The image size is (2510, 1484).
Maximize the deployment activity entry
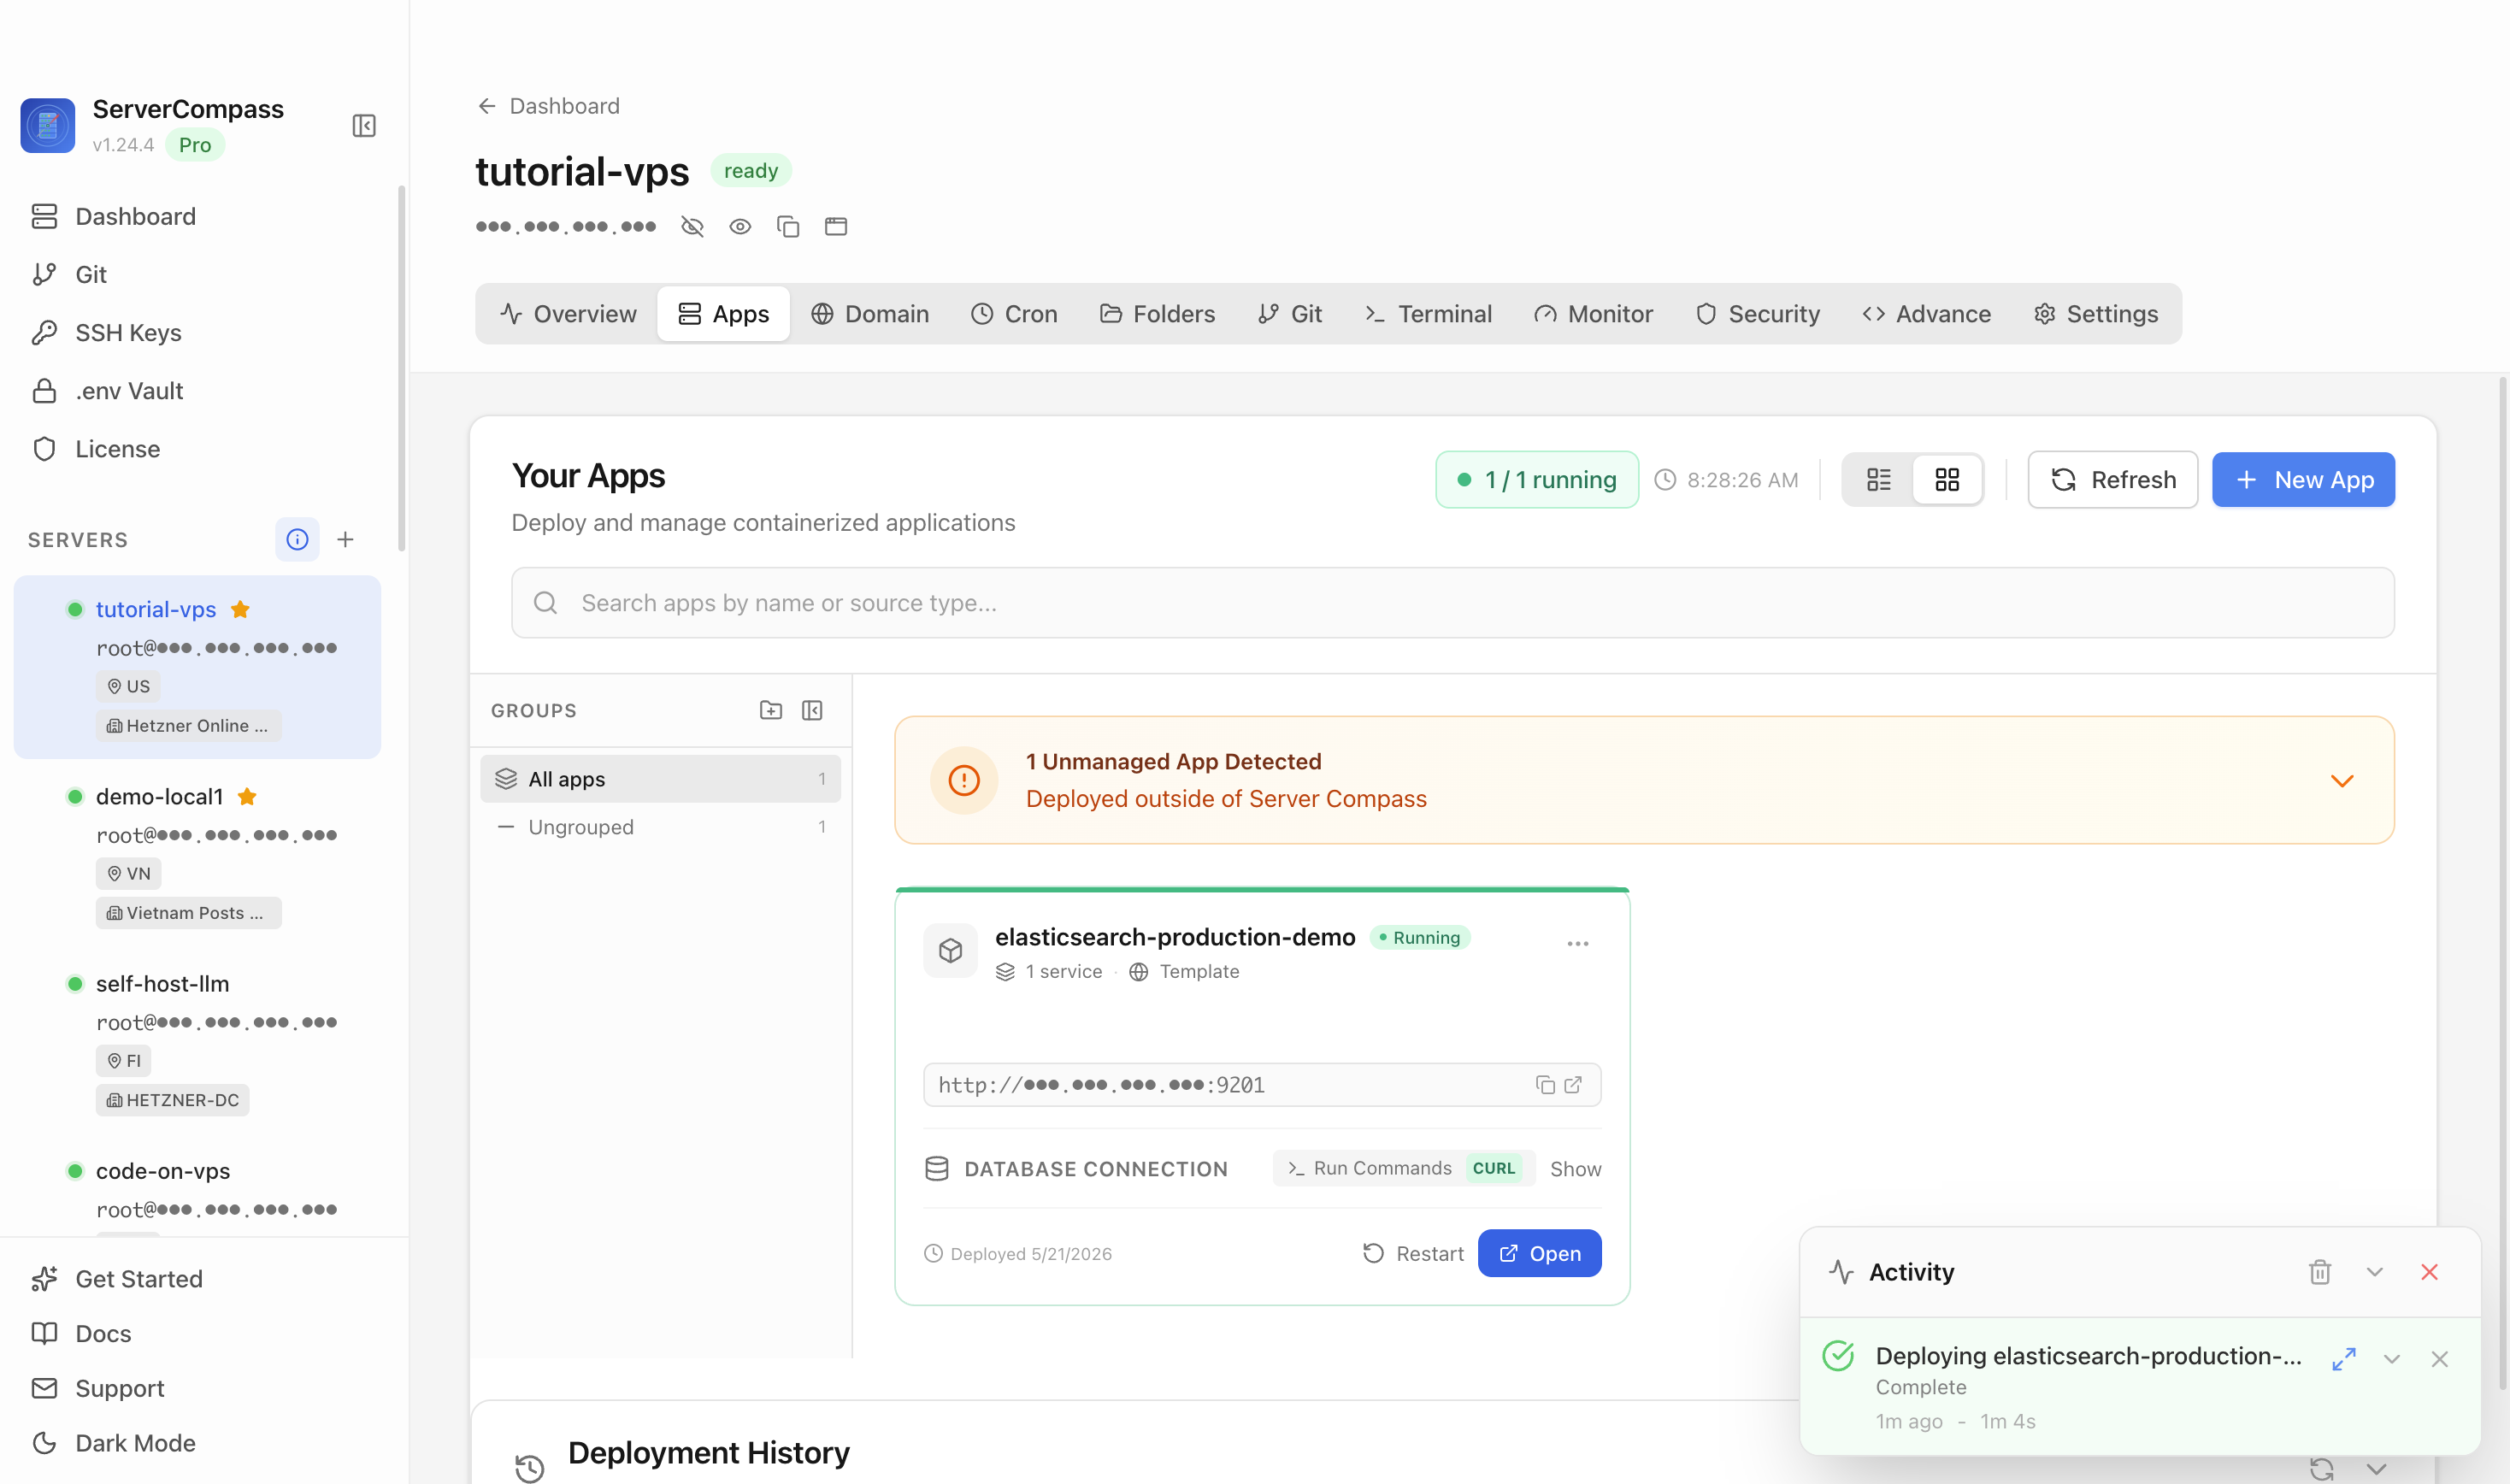pyautogui.click(x=2344, y=1359)
